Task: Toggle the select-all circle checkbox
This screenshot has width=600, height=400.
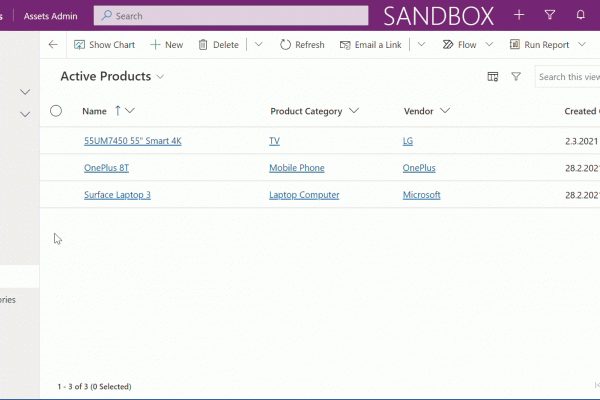Action: tap(56, 111)
